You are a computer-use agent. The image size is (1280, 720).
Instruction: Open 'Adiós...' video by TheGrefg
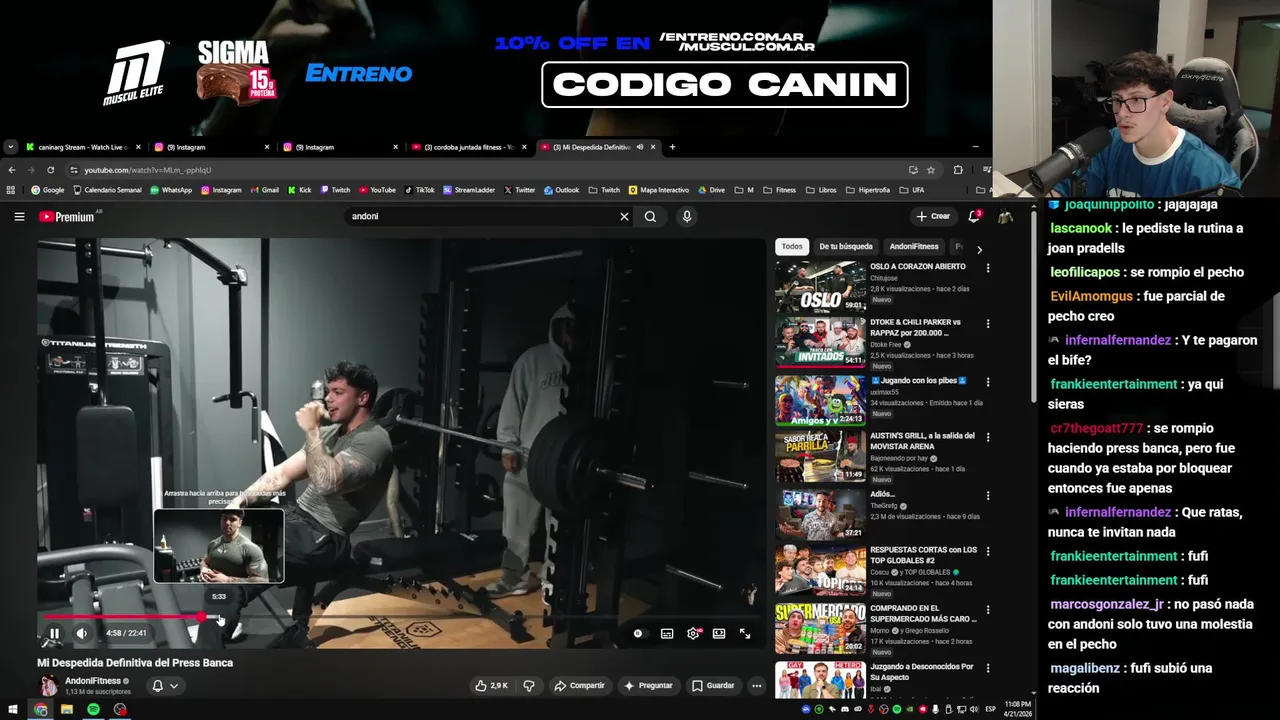click(x=820, y=513)
